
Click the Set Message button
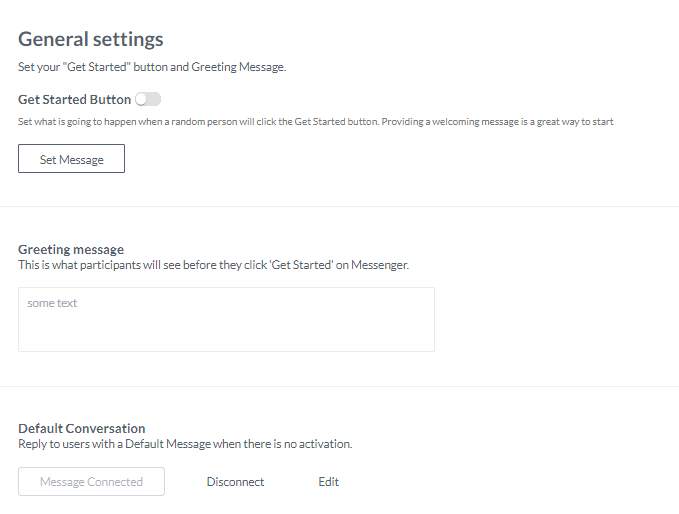click(71, 159)
